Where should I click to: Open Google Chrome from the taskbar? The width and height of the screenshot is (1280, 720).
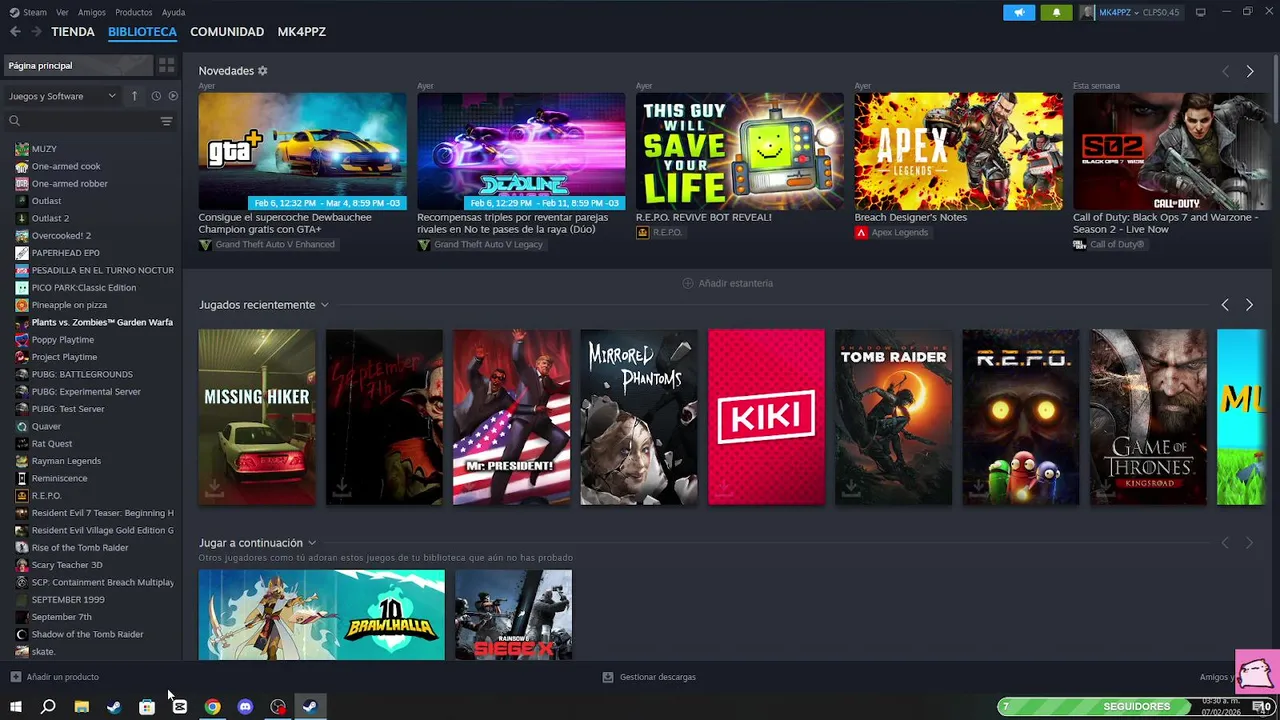[212, 707]
